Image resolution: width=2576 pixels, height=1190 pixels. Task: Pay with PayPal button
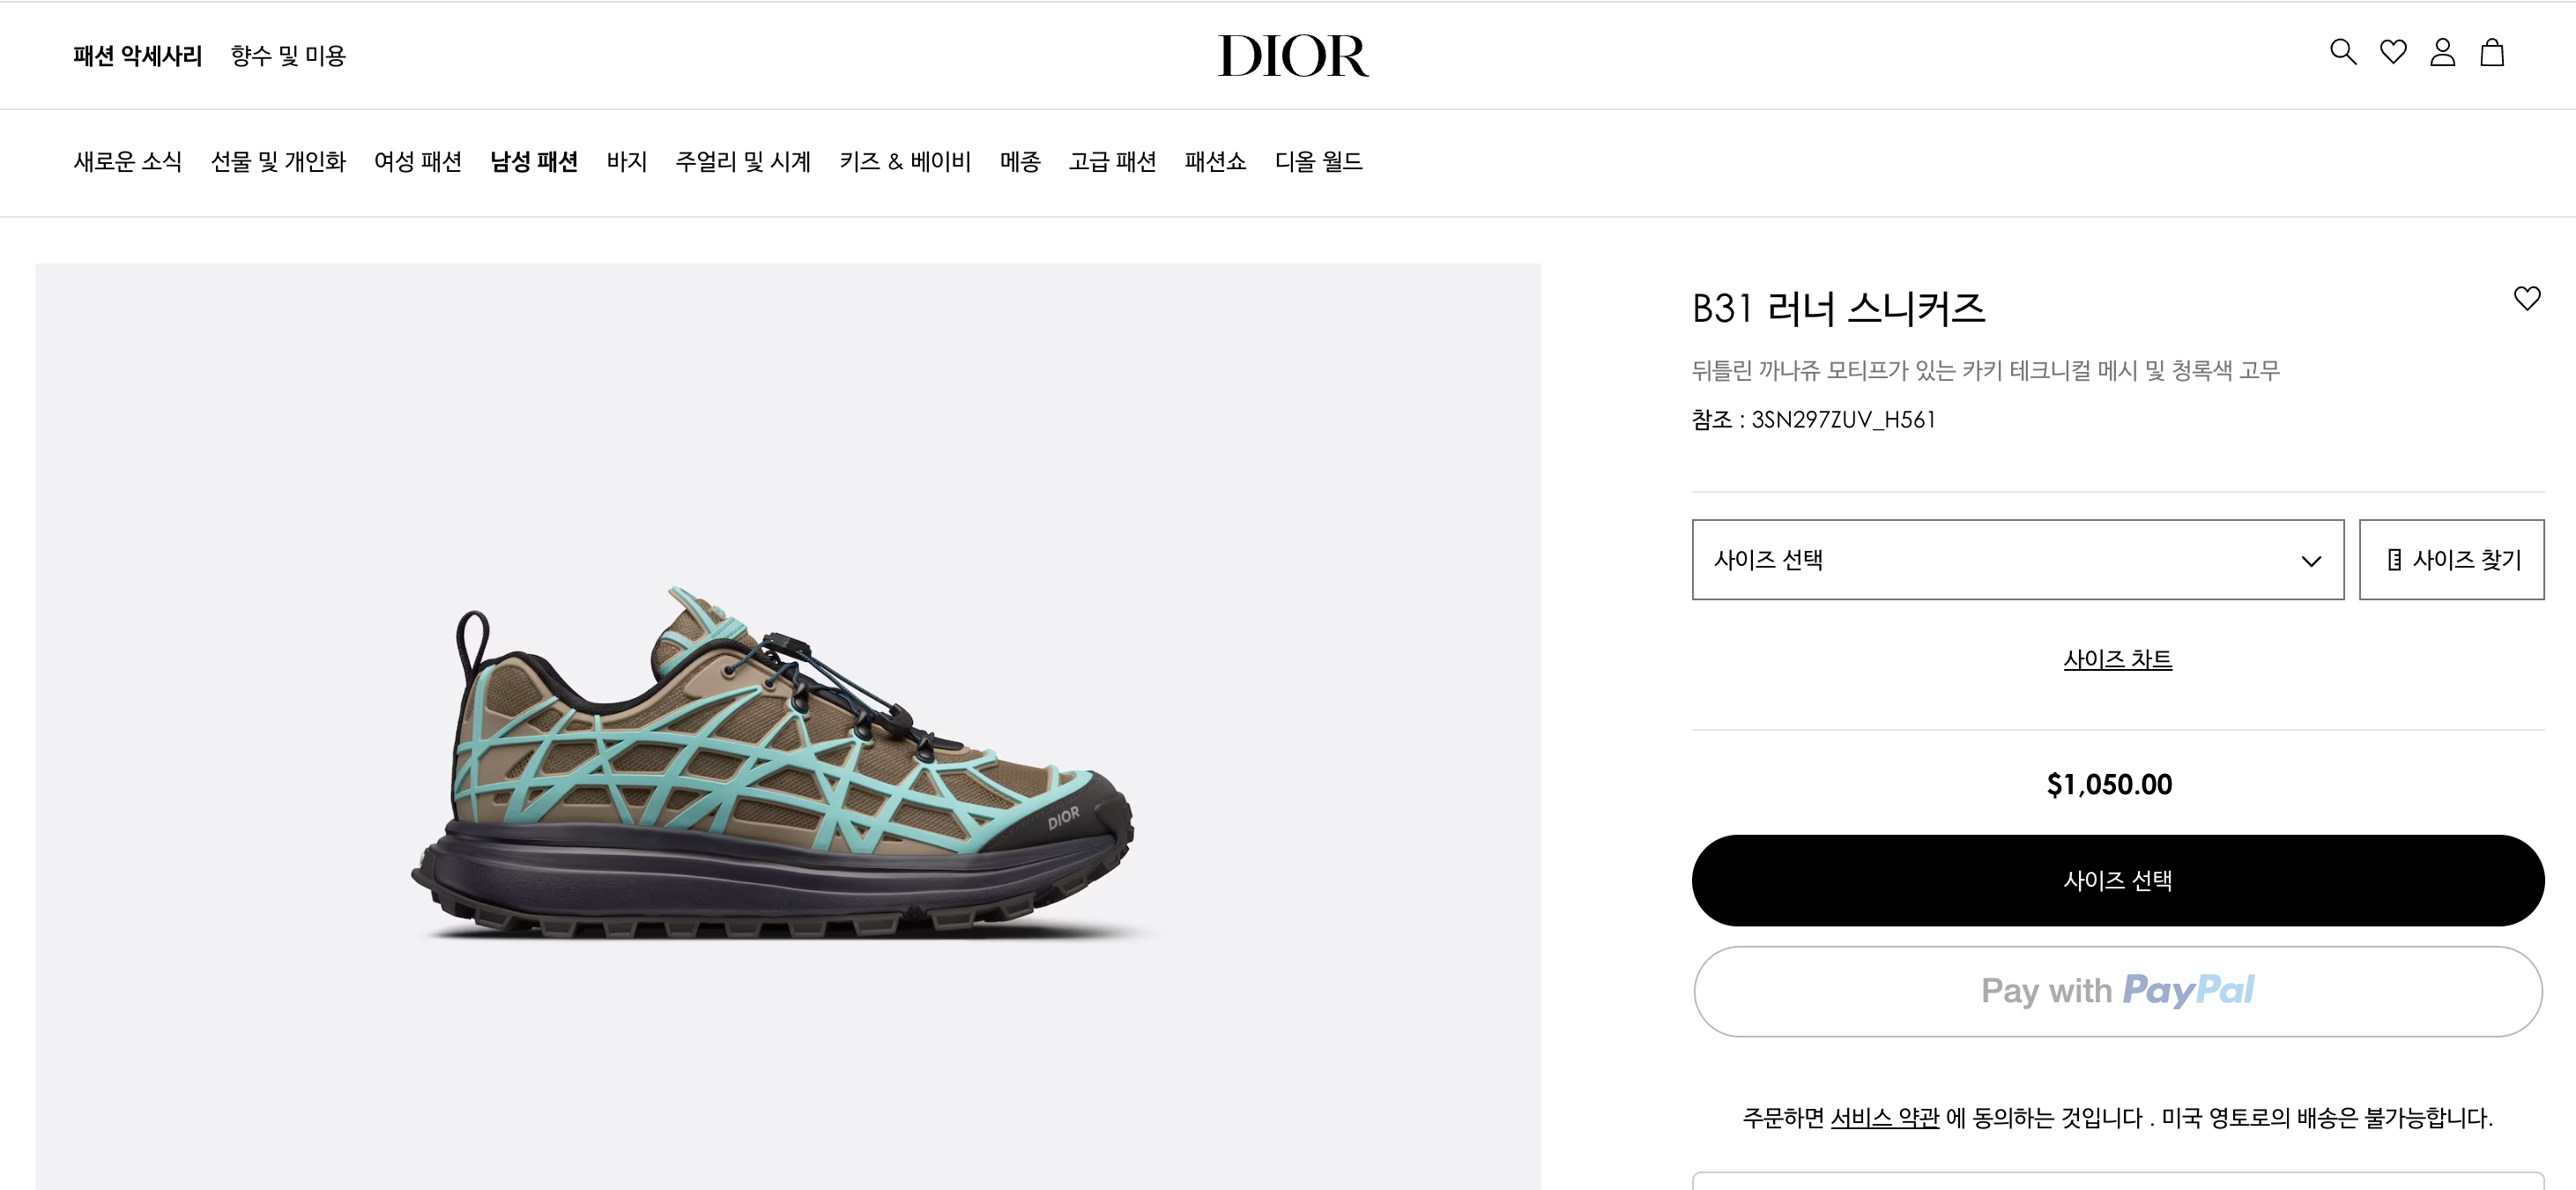pos(2117,991)
